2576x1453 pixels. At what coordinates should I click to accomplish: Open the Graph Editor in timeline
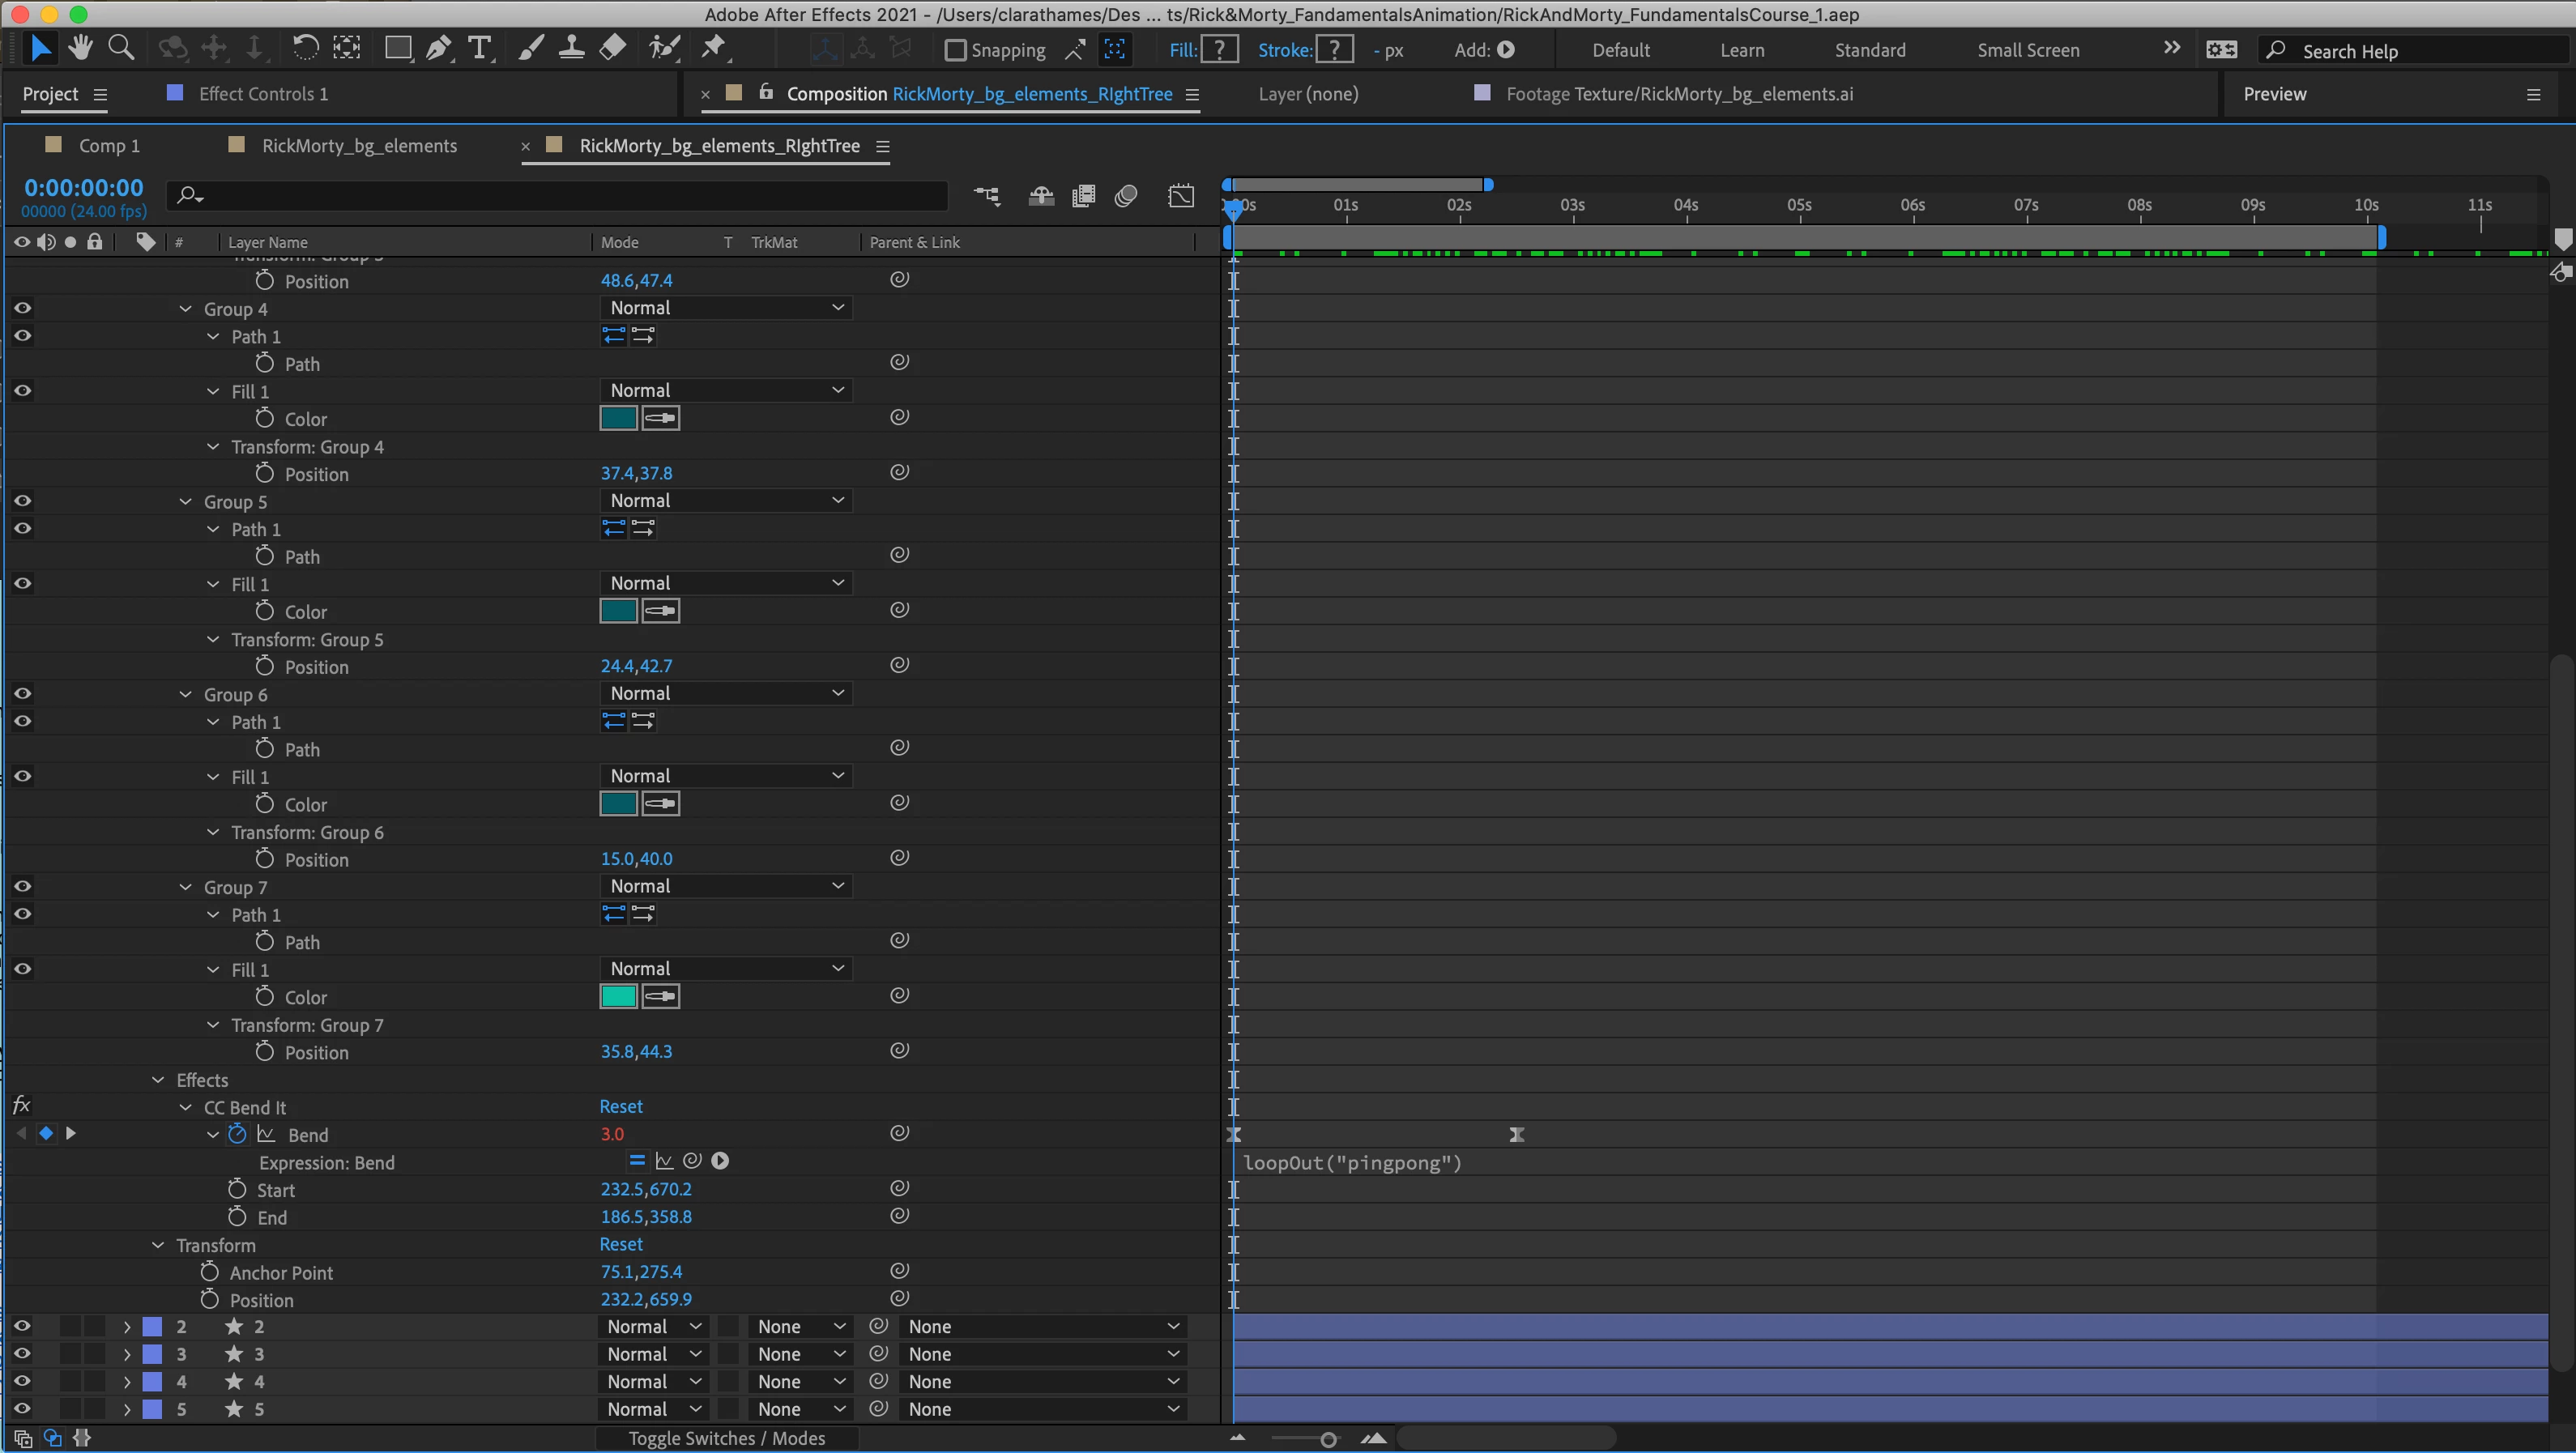[1181, 196]
